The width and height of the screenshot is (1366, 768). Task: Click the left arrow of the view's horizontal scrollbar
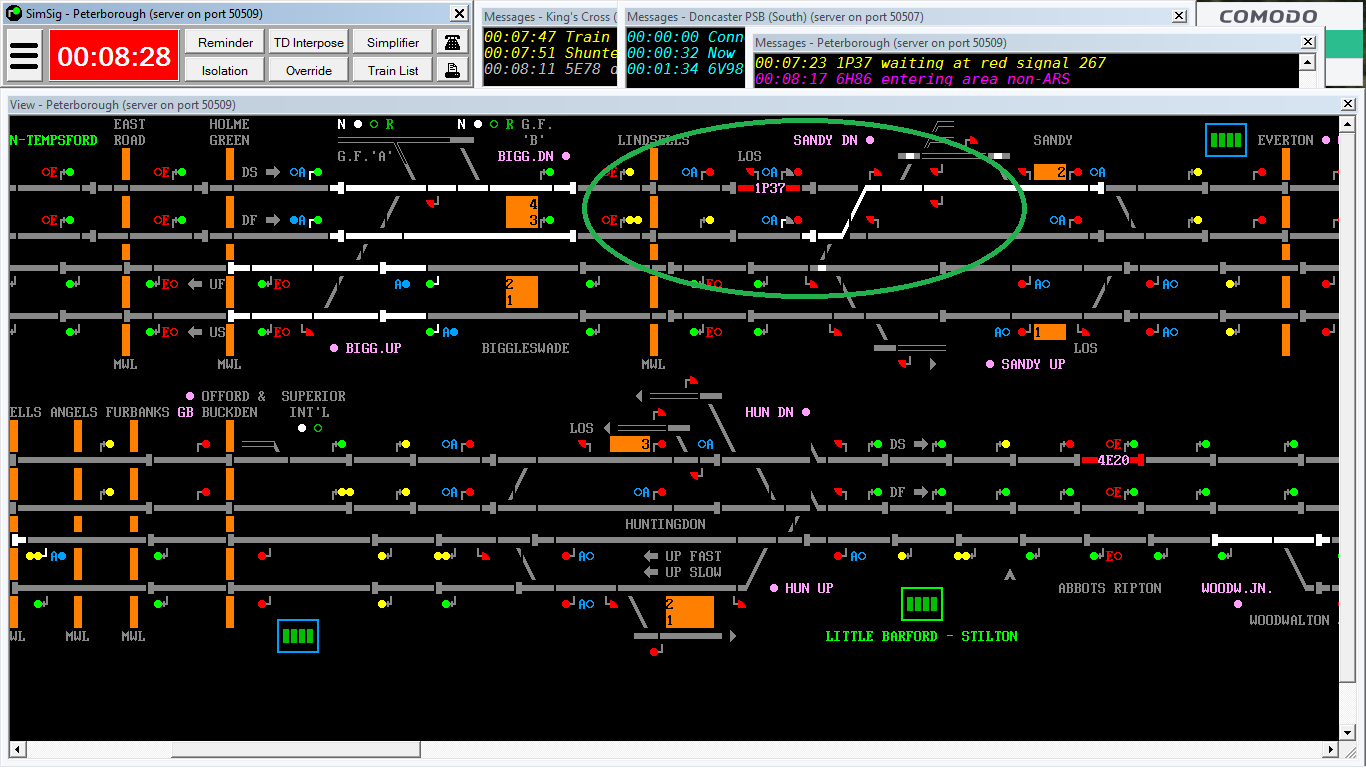point(16,749)
